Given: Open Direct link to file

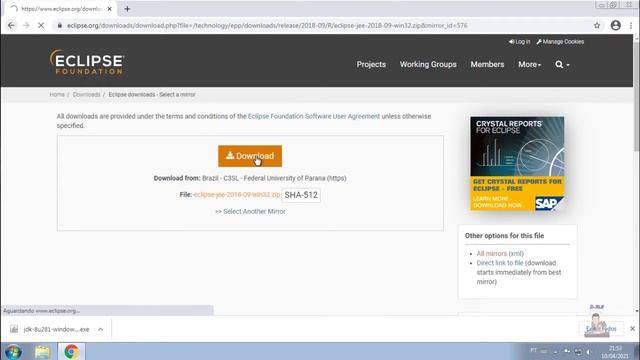Looking at the screenshot, I should pos(500,263).
